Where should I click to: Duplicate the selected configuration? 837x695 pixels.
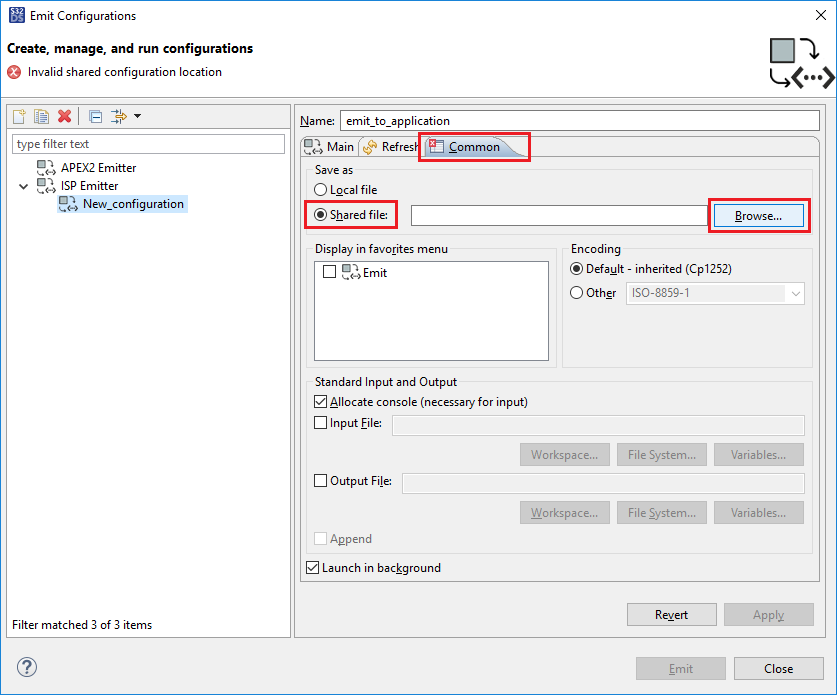42,116
